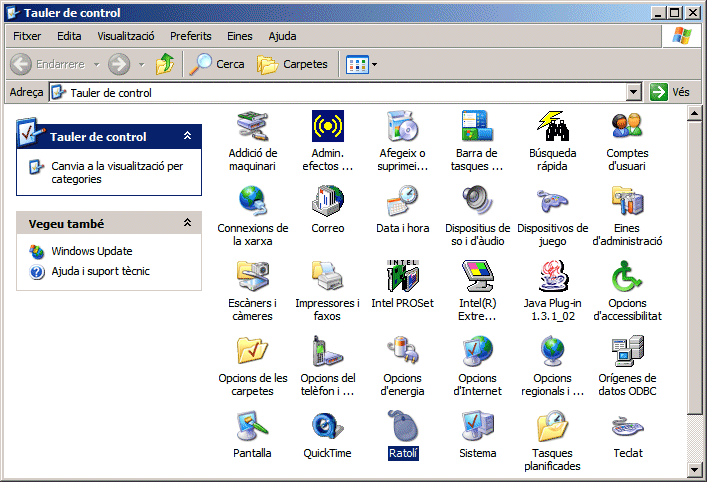Open Ajuda i suport tècnic link
707x482 pixels.
point(100,271)
